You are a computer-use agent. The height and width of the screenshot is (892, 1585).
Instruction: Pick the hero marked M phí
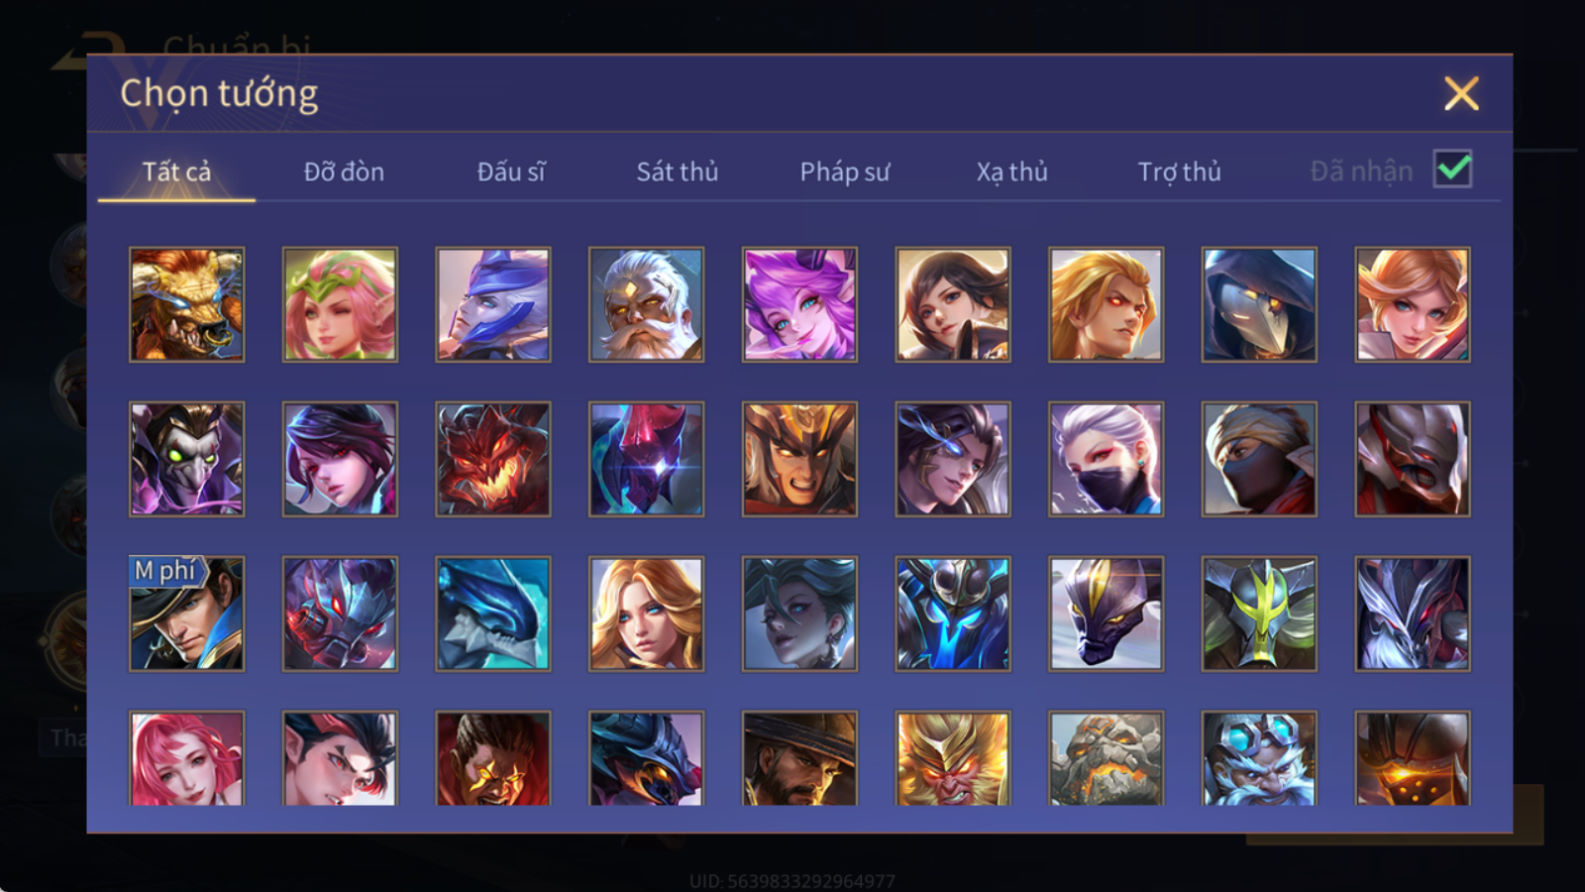[x=187, y=613]
